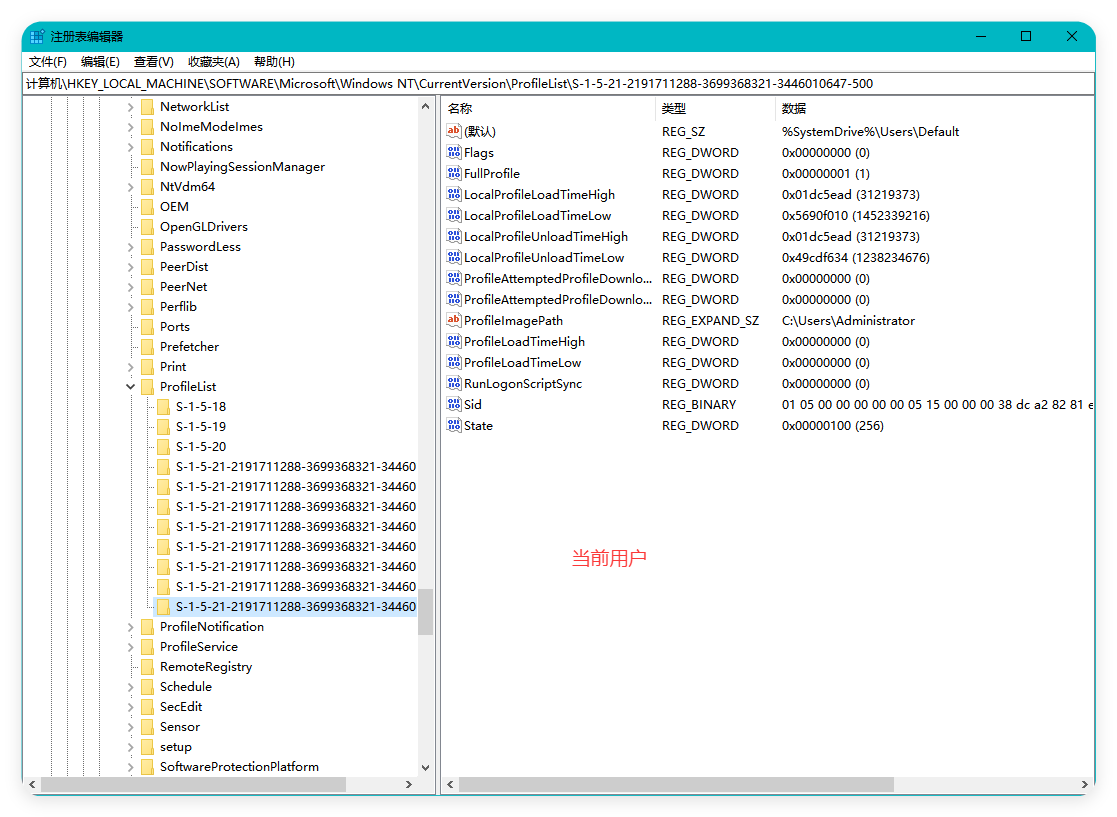This screenshot has width=1117, height=817.
Task: Sort values by 数据 column header
Action: coord(934,108)
